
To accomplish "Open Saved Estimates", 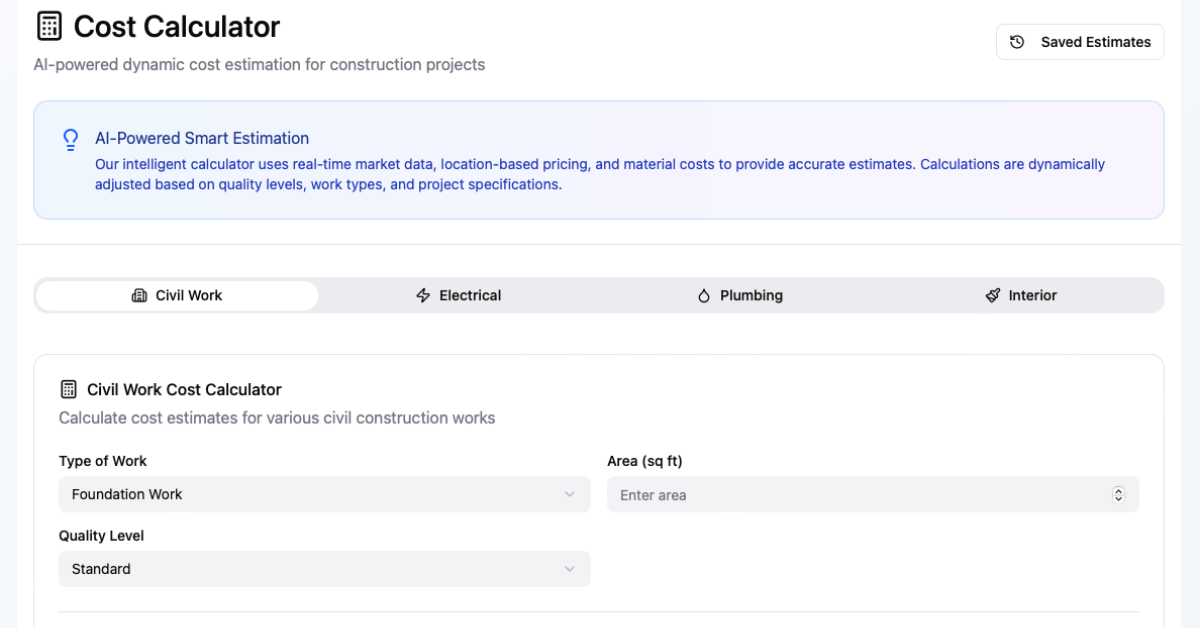I will [x=1079, y=42].
